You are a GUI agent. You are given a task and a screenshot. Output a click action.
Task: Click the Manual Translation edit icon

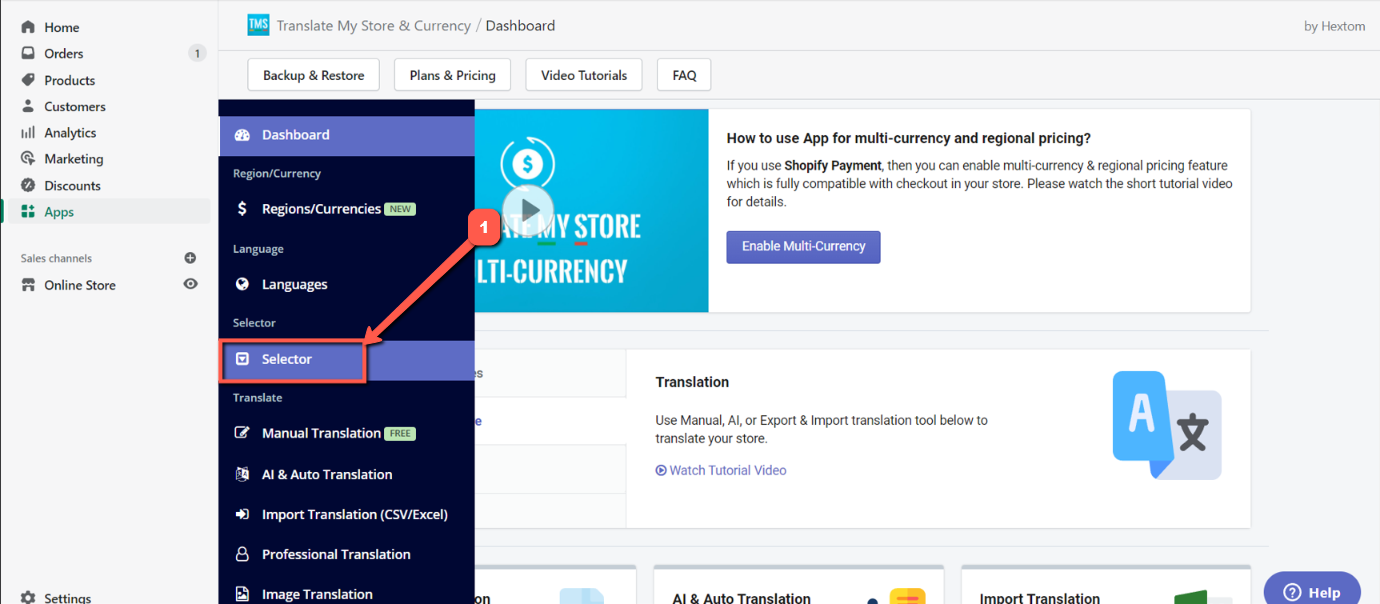[242, 433]
